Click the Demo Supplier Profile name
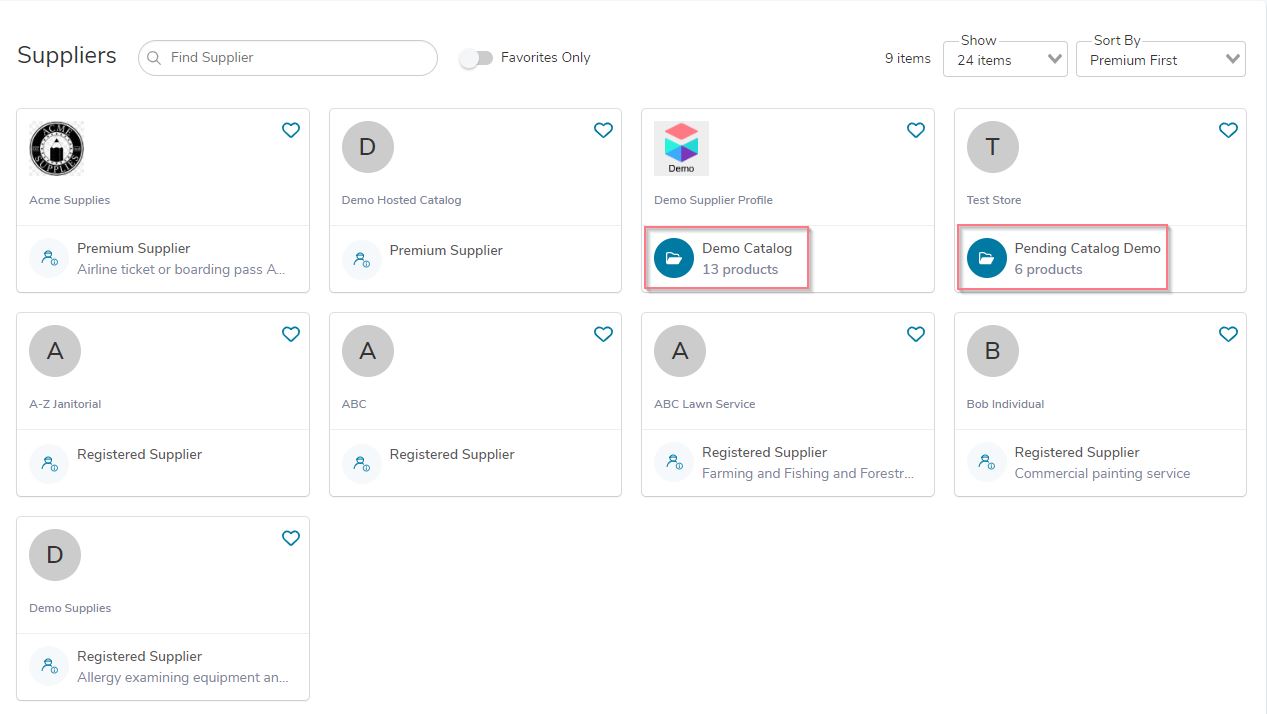 [x=713, y=200]
